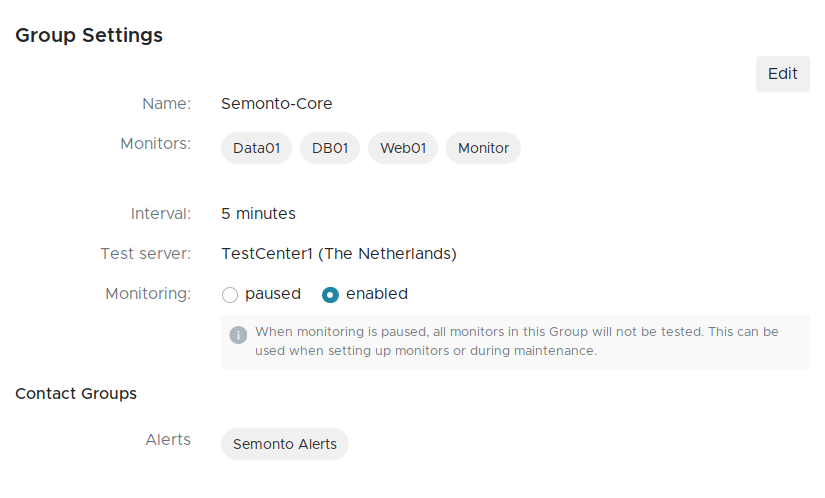The height and width of the screenshot is (498, 825).
Task: Click the Monitors field label
Action: tap(155, 144)
